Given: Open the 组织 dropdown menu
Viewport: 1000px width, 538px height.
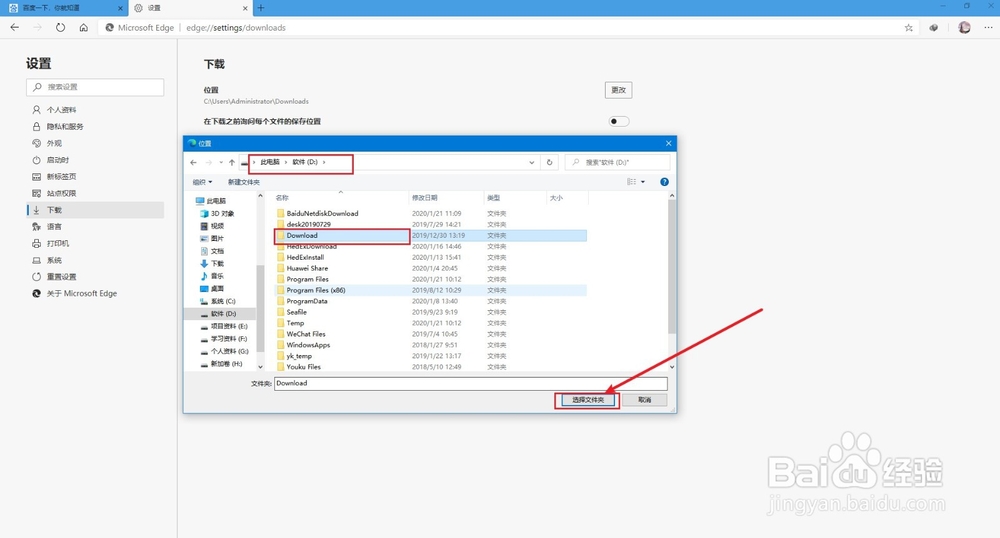Looking at the screenshot, I should [202, 182].
